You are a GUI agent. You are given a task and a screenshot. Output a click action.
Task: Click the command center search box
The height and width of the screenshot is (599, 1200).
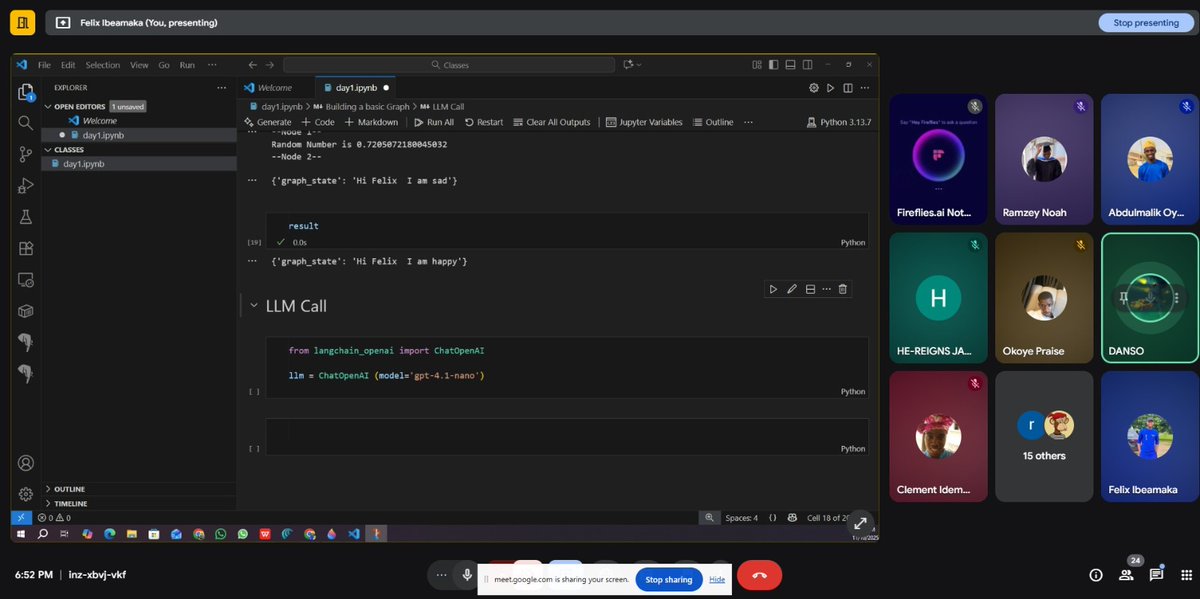tap(449, 65)
